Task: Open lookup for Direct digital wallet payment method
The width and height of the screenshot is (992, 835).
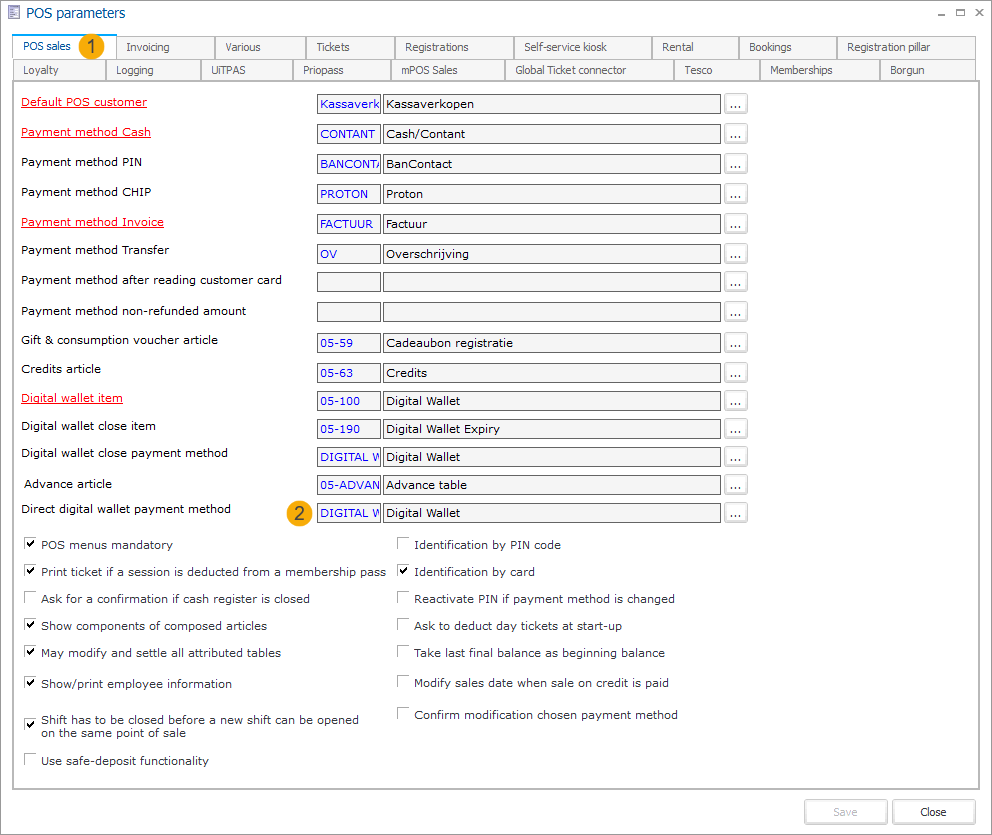Action: pos(736,513)
